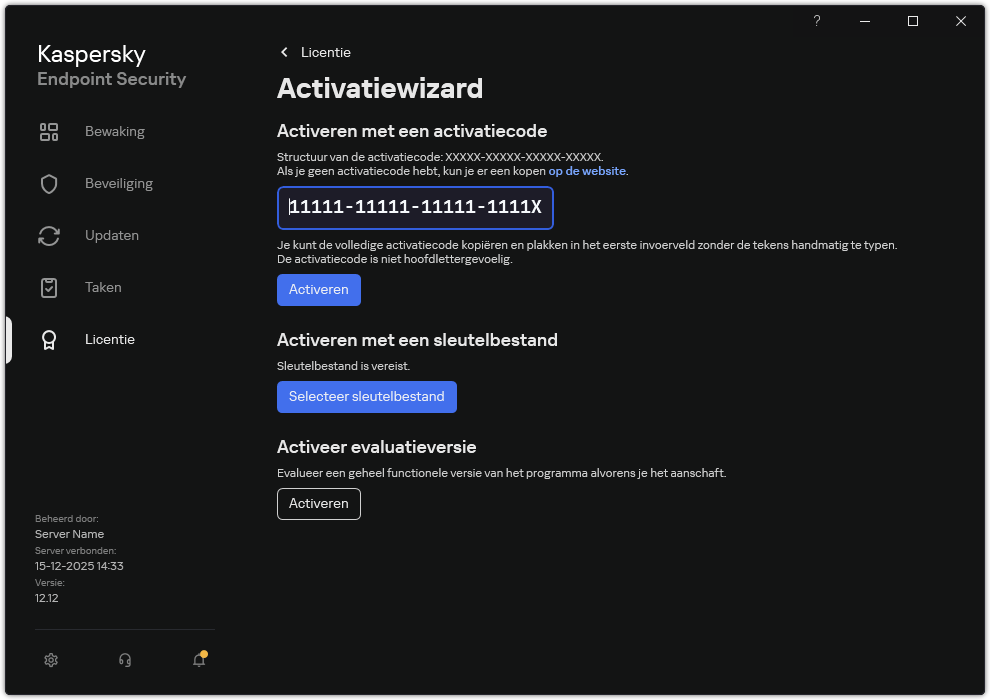Image resolution: width=990 pixels, height=700 pixels.
Task: Open application settings with the gear icon
Action: click(x=51, y=660)
